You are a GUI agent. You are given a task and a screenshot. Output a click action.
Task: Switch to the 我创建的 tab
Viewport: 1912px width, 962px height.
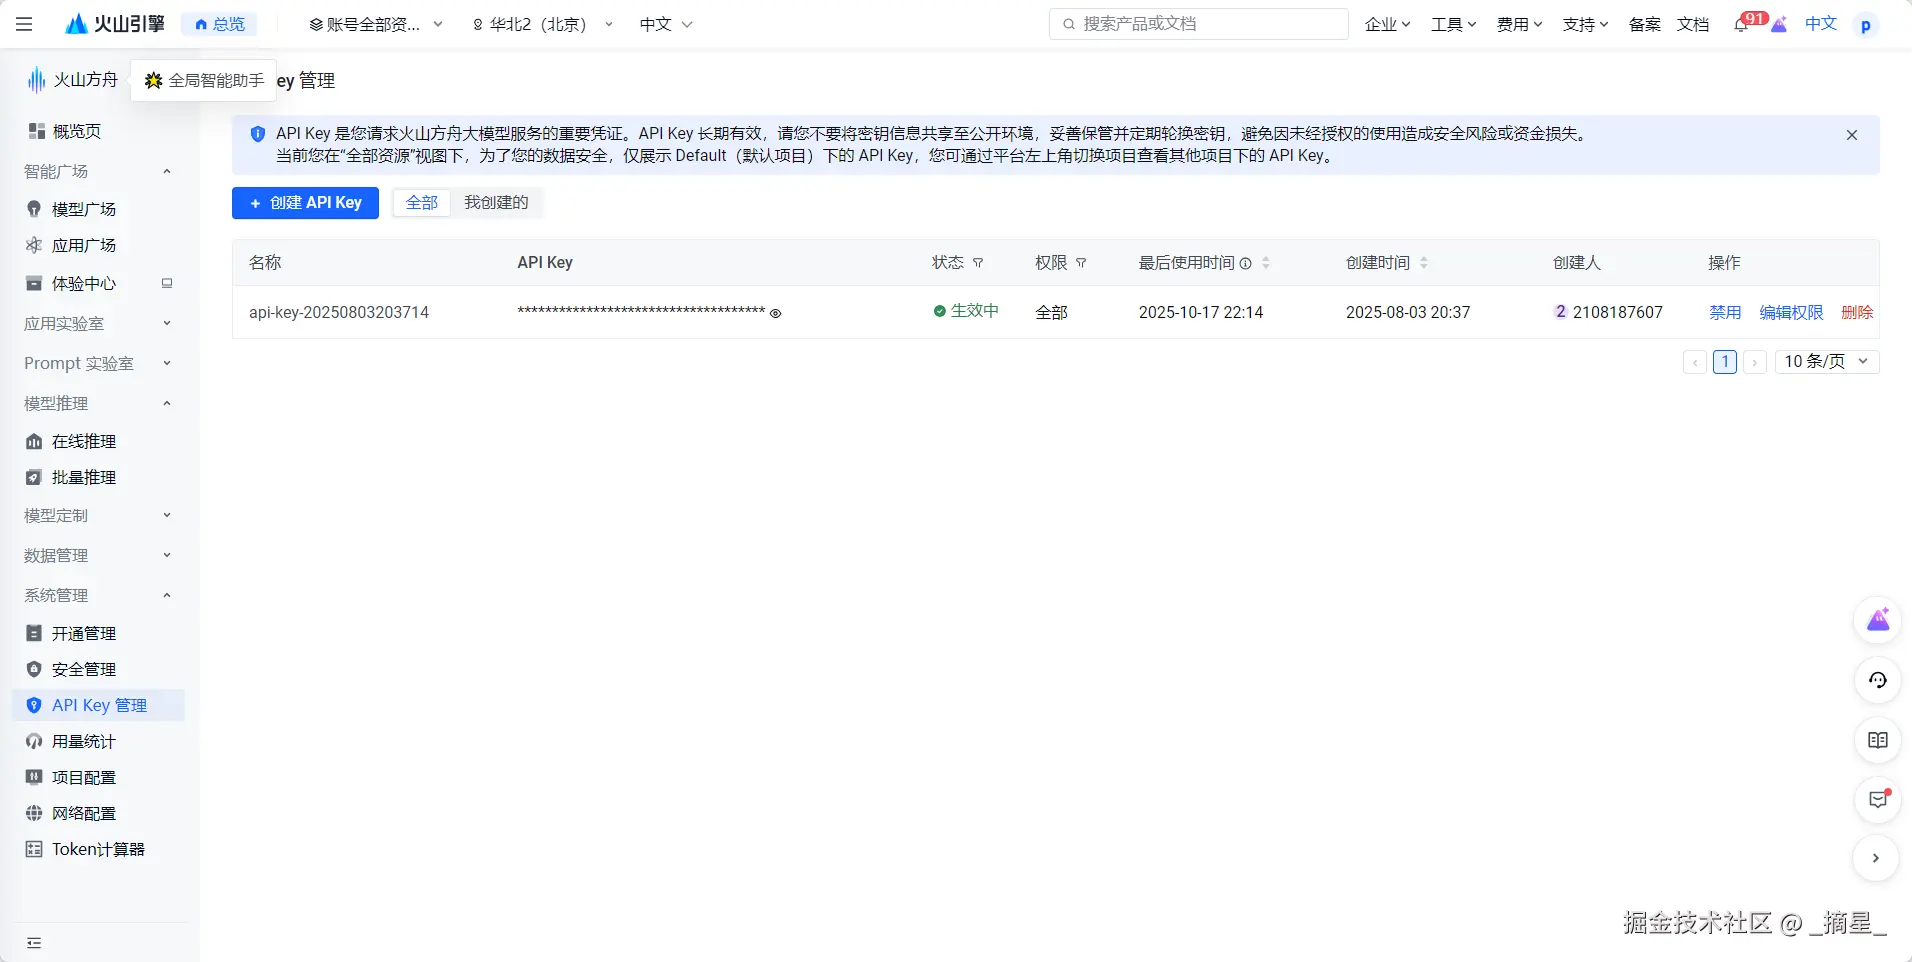tap(496, 203)
